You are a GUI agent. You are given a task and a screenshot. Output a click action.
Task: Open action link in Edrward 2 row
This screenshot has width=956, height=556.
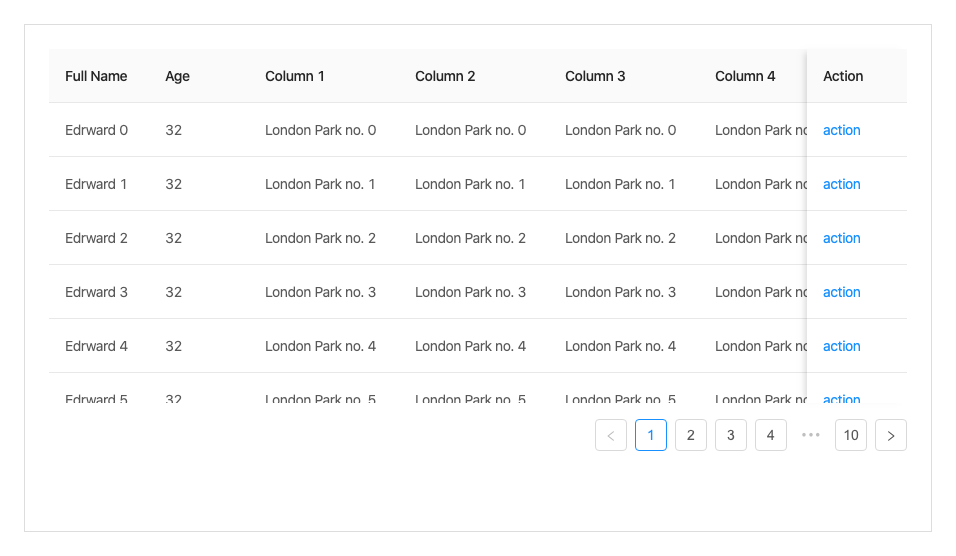(x=841, y=238)
